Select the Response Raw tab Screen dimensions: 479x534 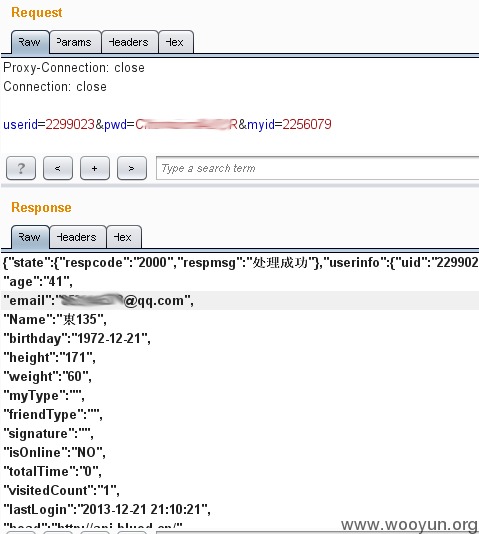pyautogui.click(x=30, y=237)
